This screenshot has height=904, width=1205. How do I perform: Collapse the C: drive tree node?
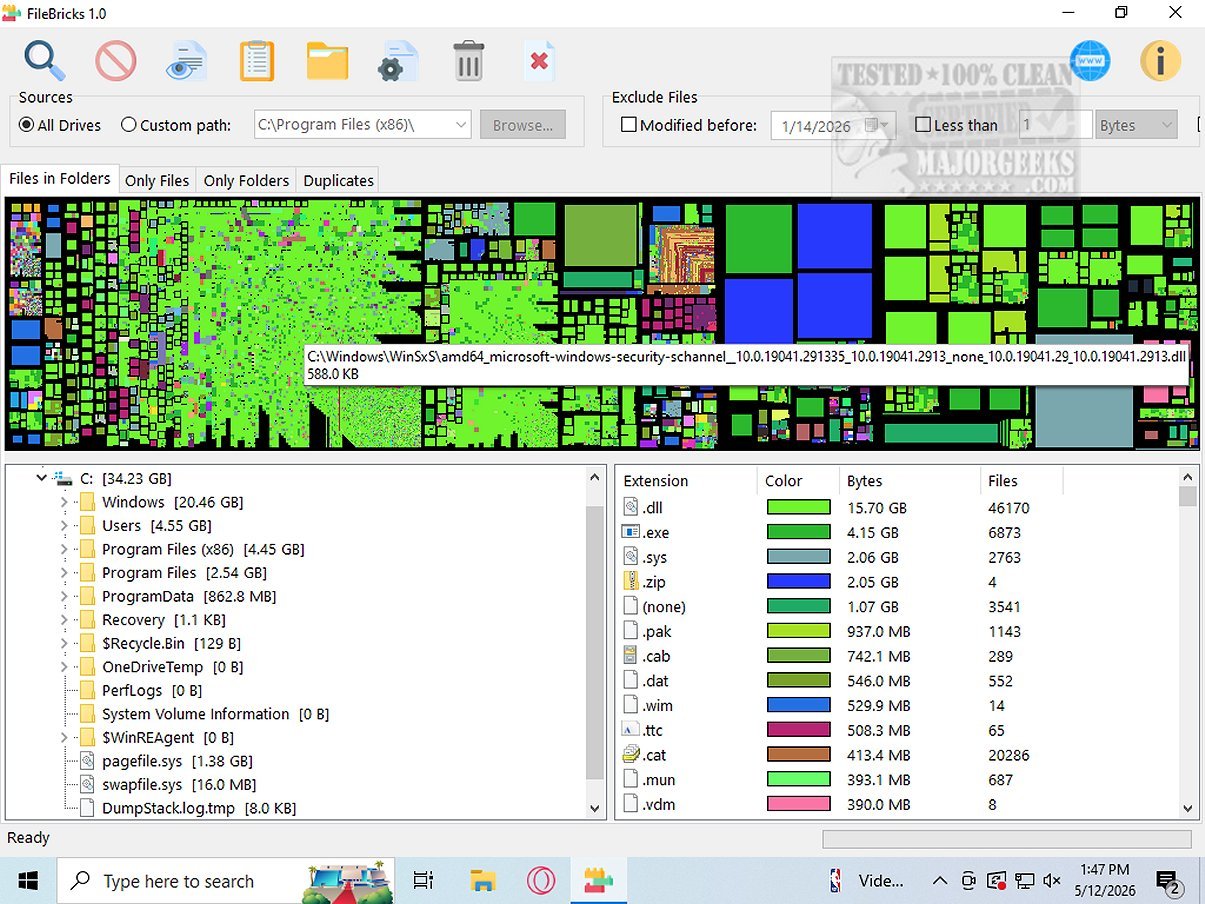pos(41,479)
